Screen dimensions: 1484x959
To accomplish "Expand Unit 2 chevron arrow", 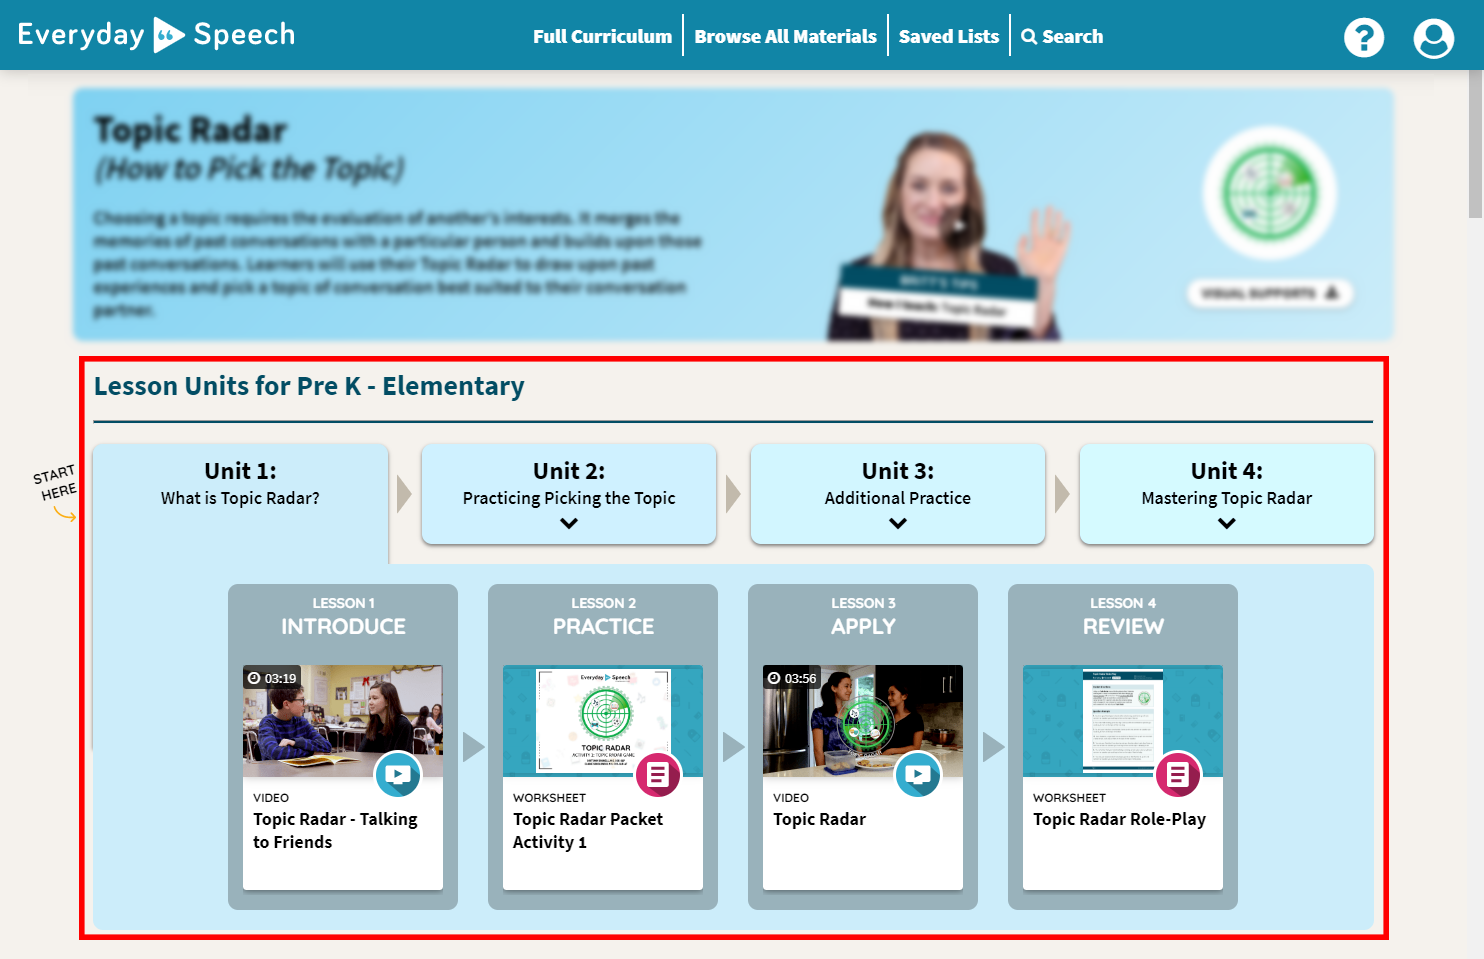I will click(569, 523).
